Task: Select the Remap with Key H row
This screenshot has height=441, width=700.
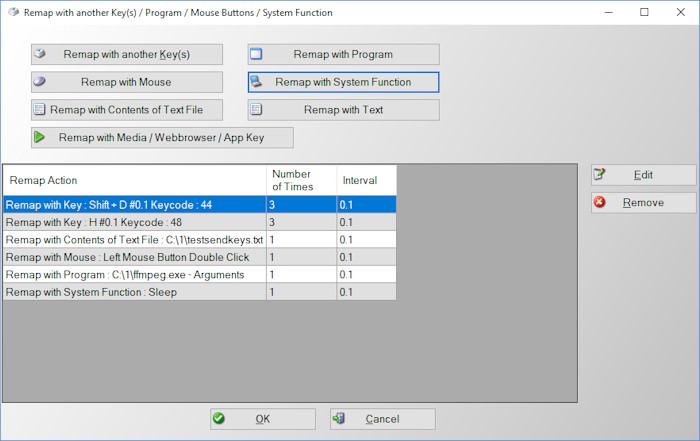Action: tap(135, 222)
